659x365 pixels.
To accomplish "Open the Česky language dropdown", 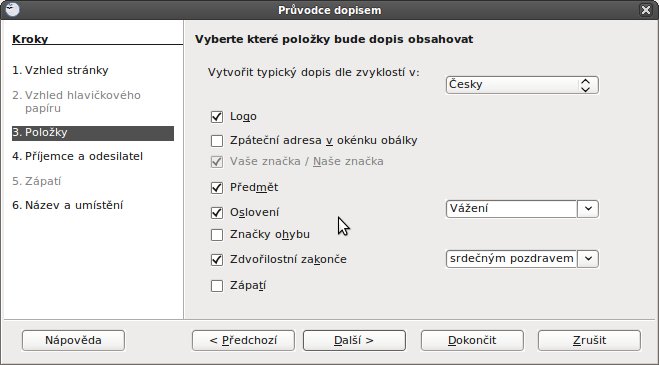I will point(522,85).
